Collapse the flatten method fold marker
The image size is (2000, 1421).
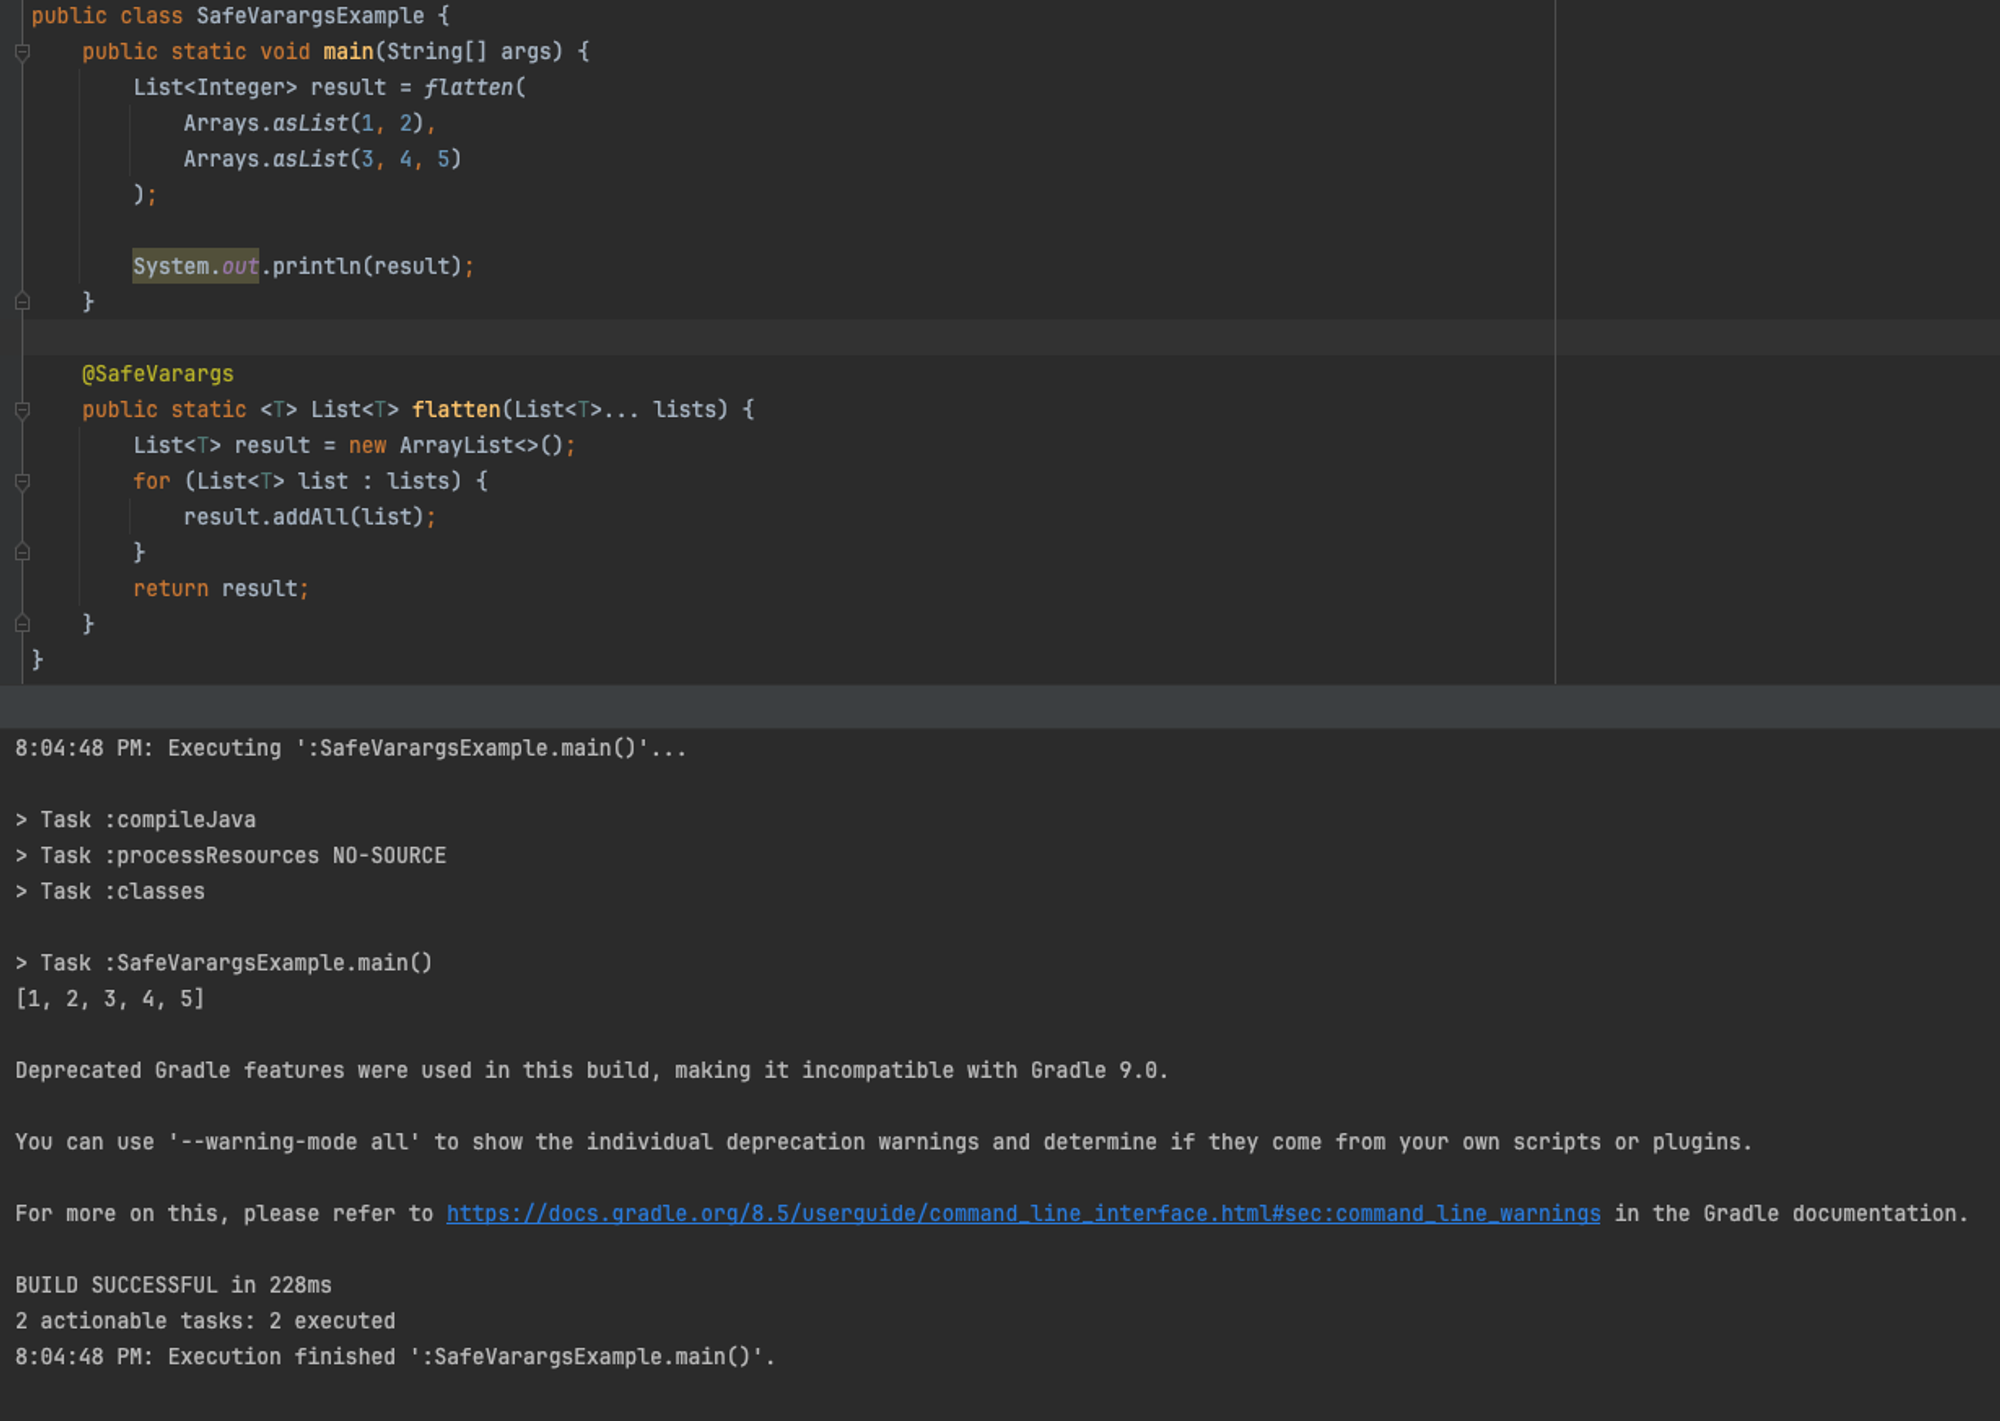pyautogui.click(x=22, y=410)
